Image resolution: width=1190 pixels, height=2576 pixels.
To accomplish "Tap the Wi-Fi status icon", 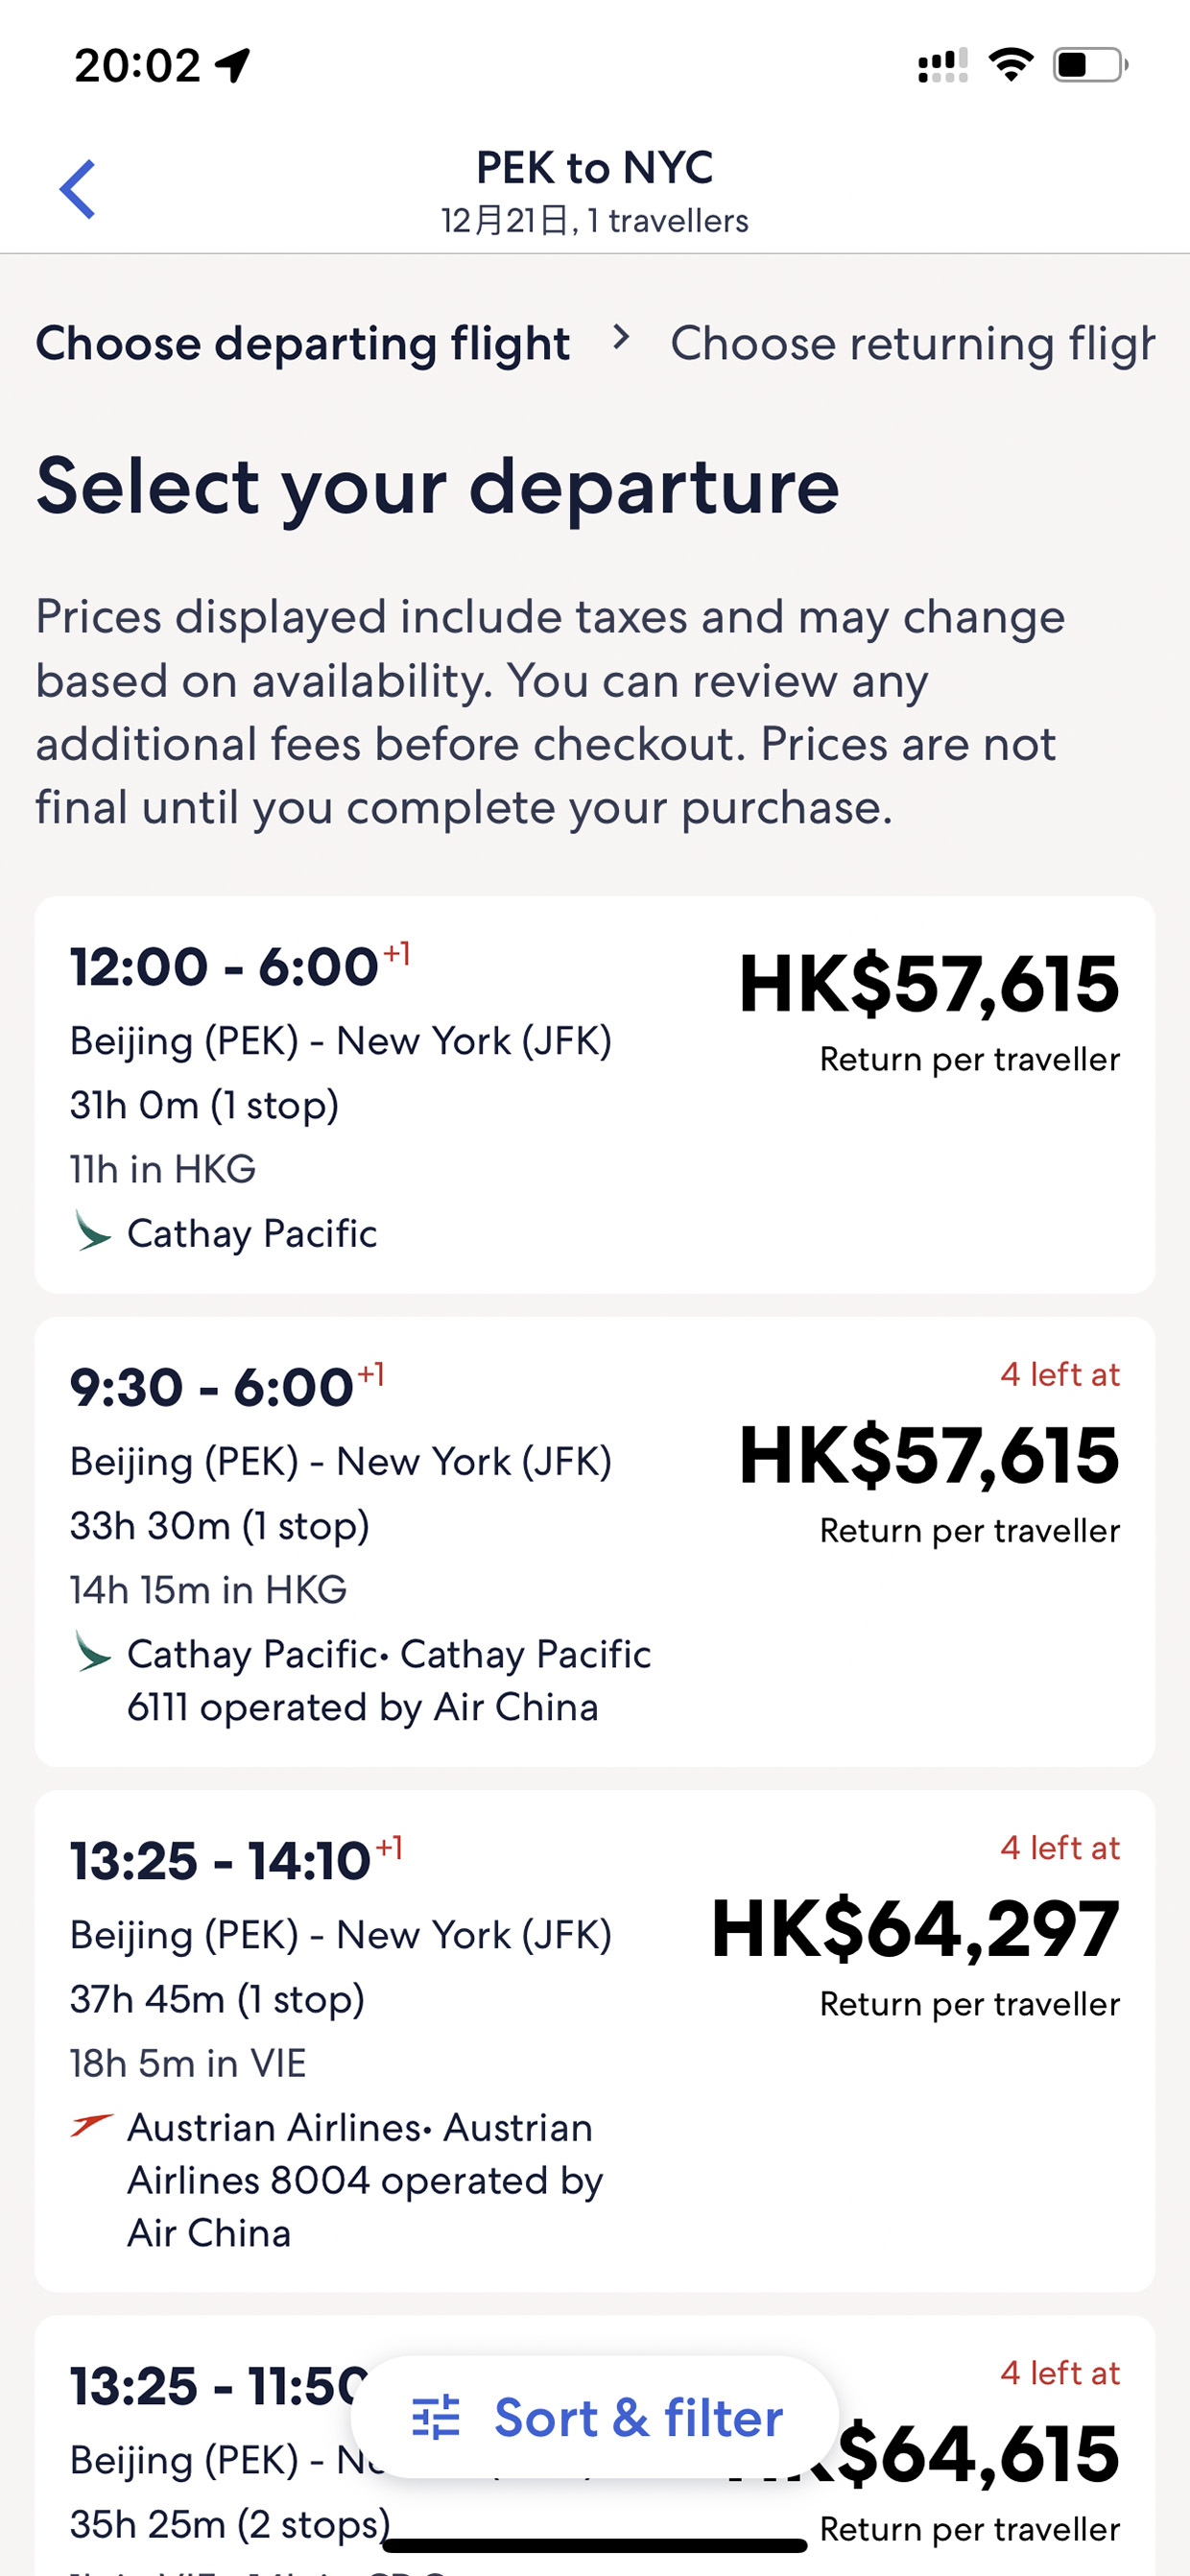I will pyautogui.click(x=1010, y=65).
